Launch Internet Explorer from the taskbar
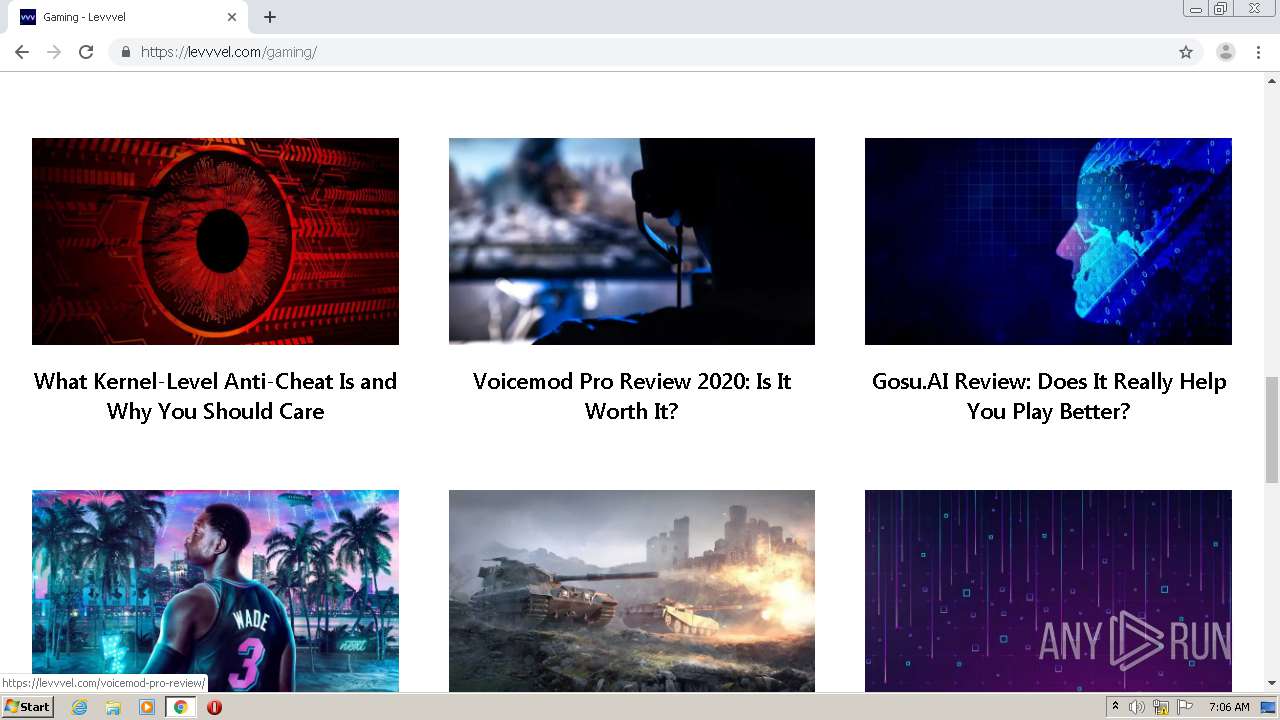The width and height of the screenshot is (1280, 720). pyautogui.click(x=79, y=707)
